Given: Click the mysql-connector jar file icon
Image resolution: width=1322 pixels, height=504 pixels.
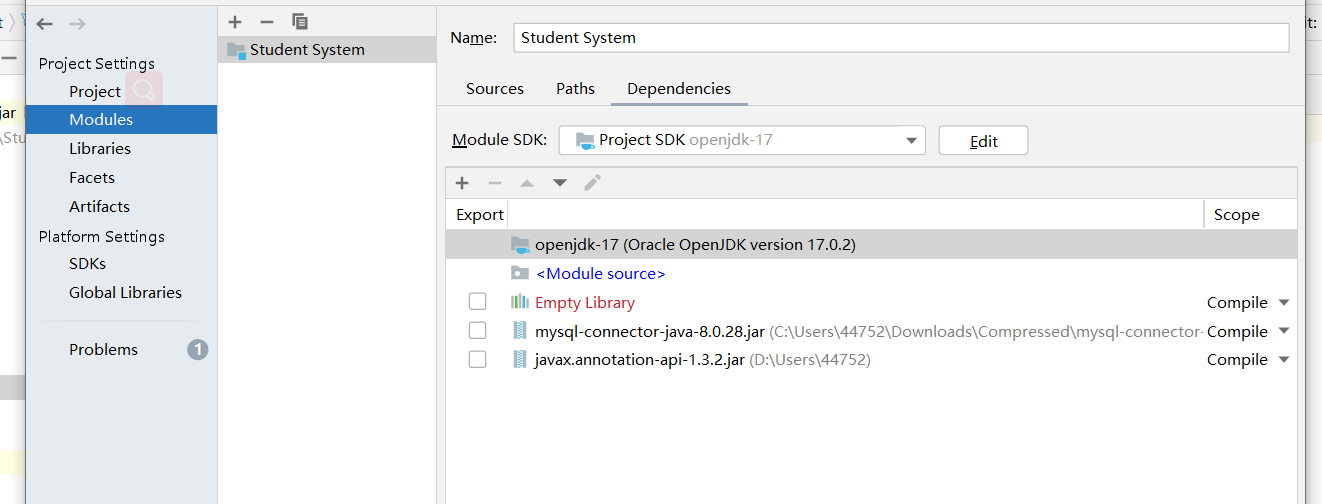Looking at the screenshot, I should tap(519, 331).
